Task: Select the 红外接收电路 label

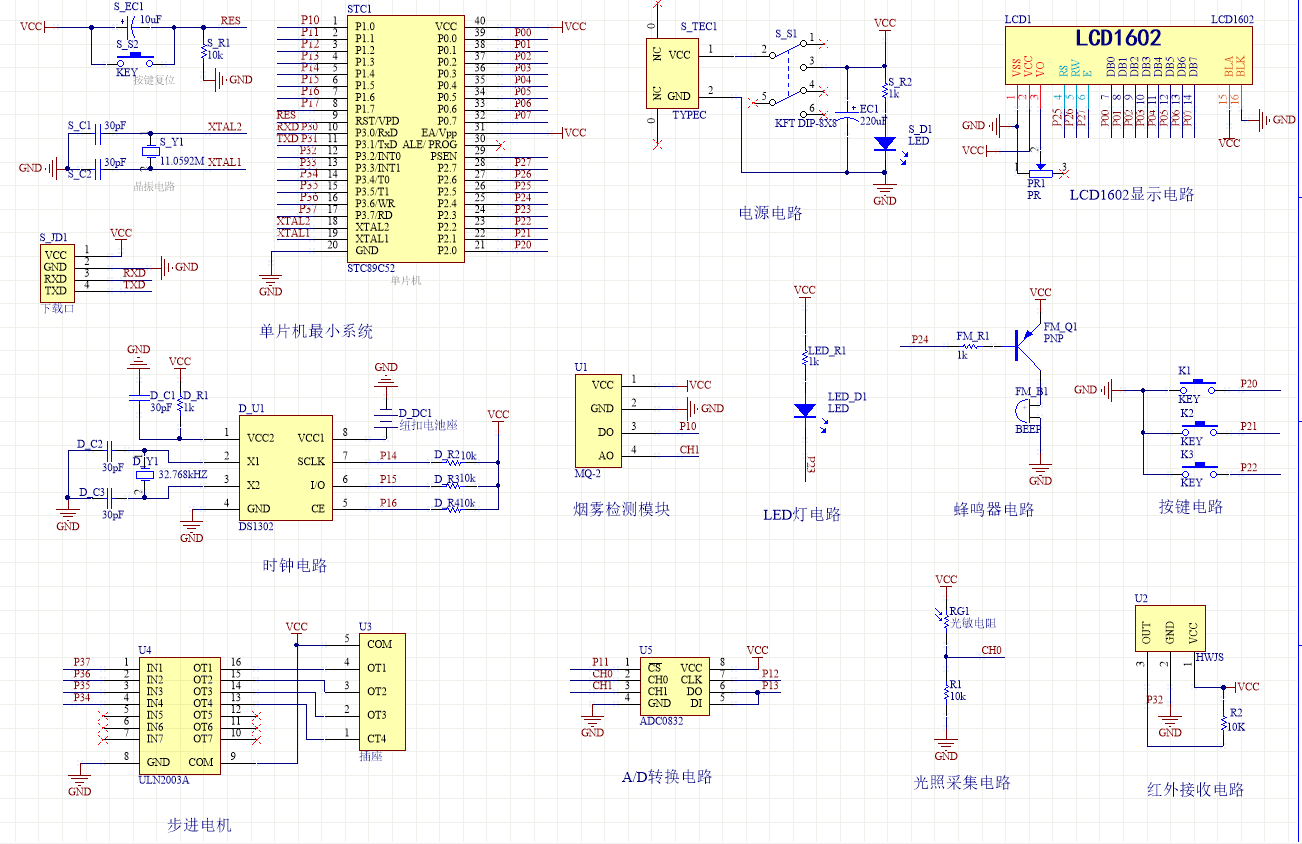Action: point(1196,789)
